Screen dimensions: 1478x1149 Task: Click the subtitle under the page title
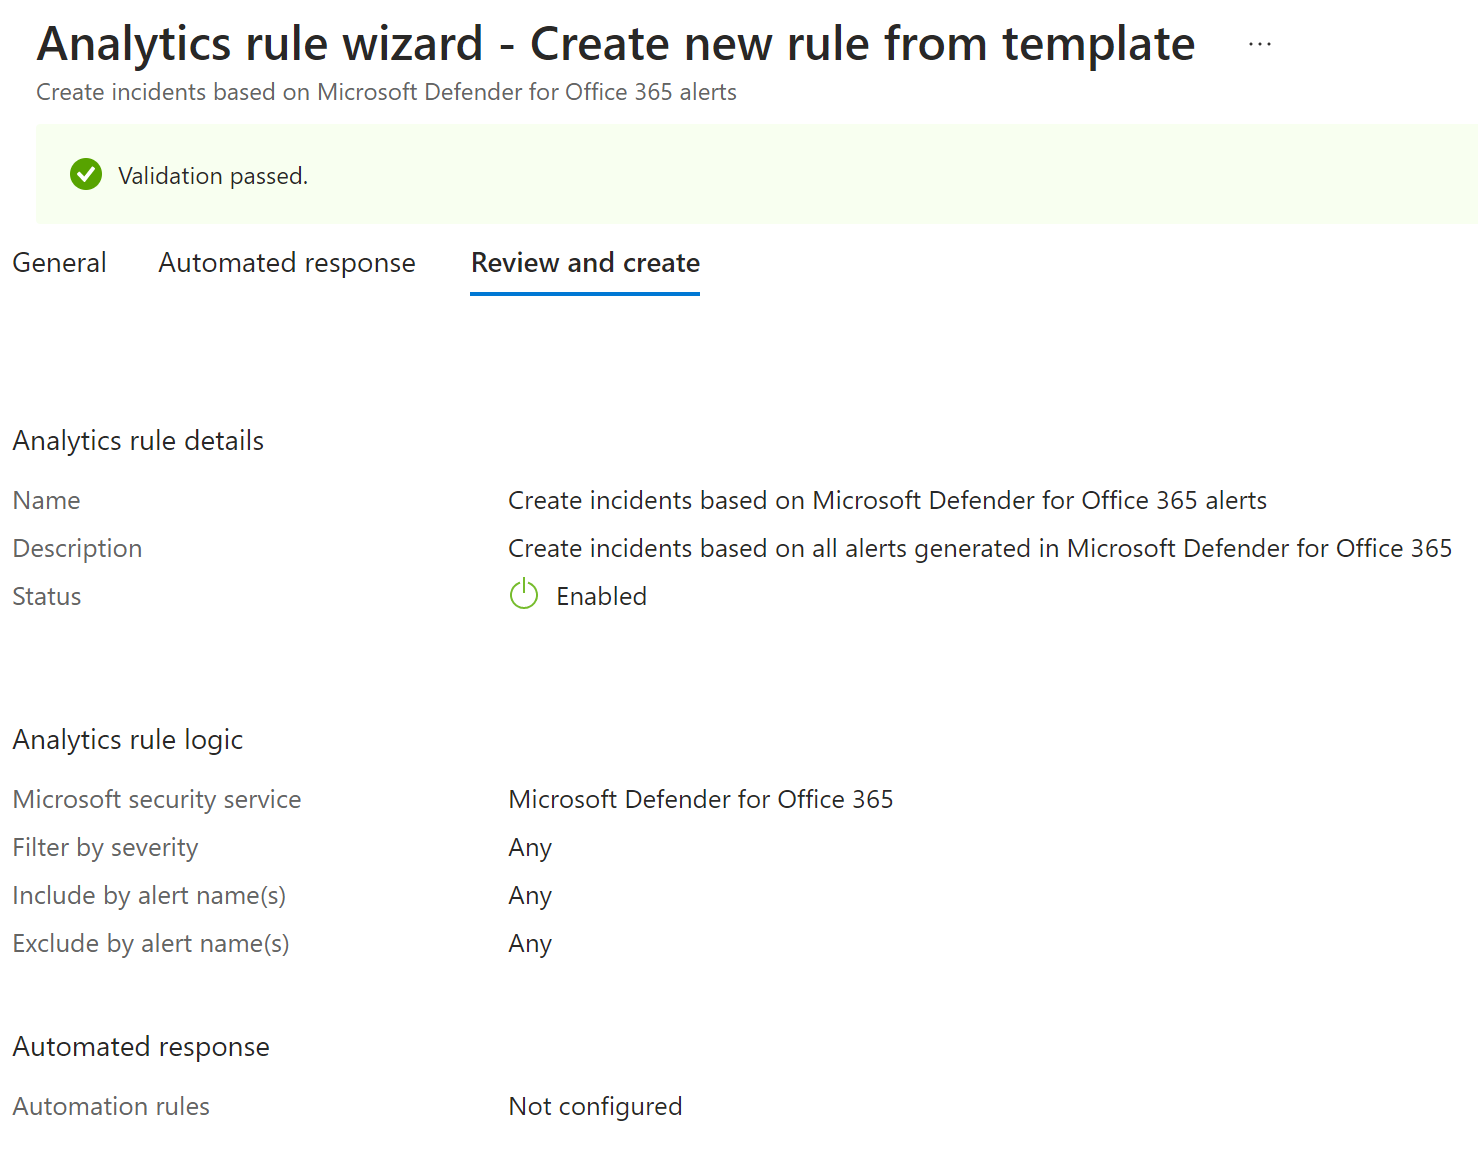[386, 92]
